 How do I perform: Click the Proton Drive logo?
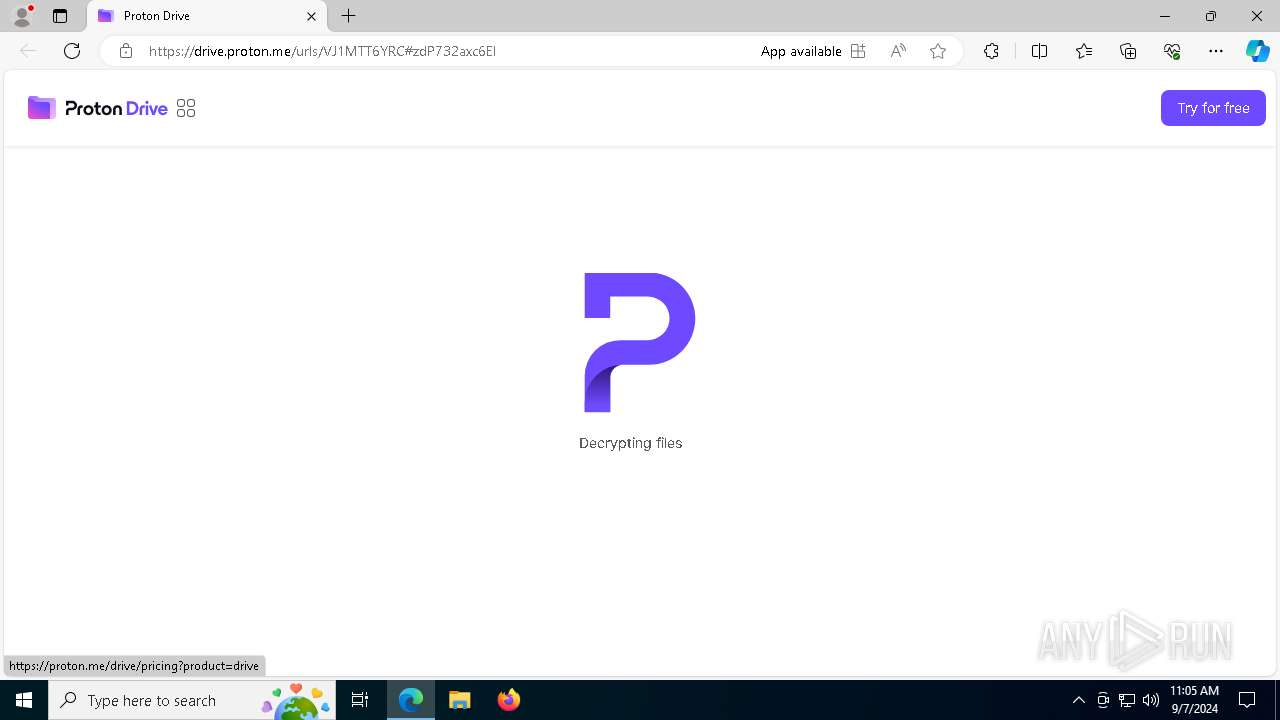[x=97, y=108]
